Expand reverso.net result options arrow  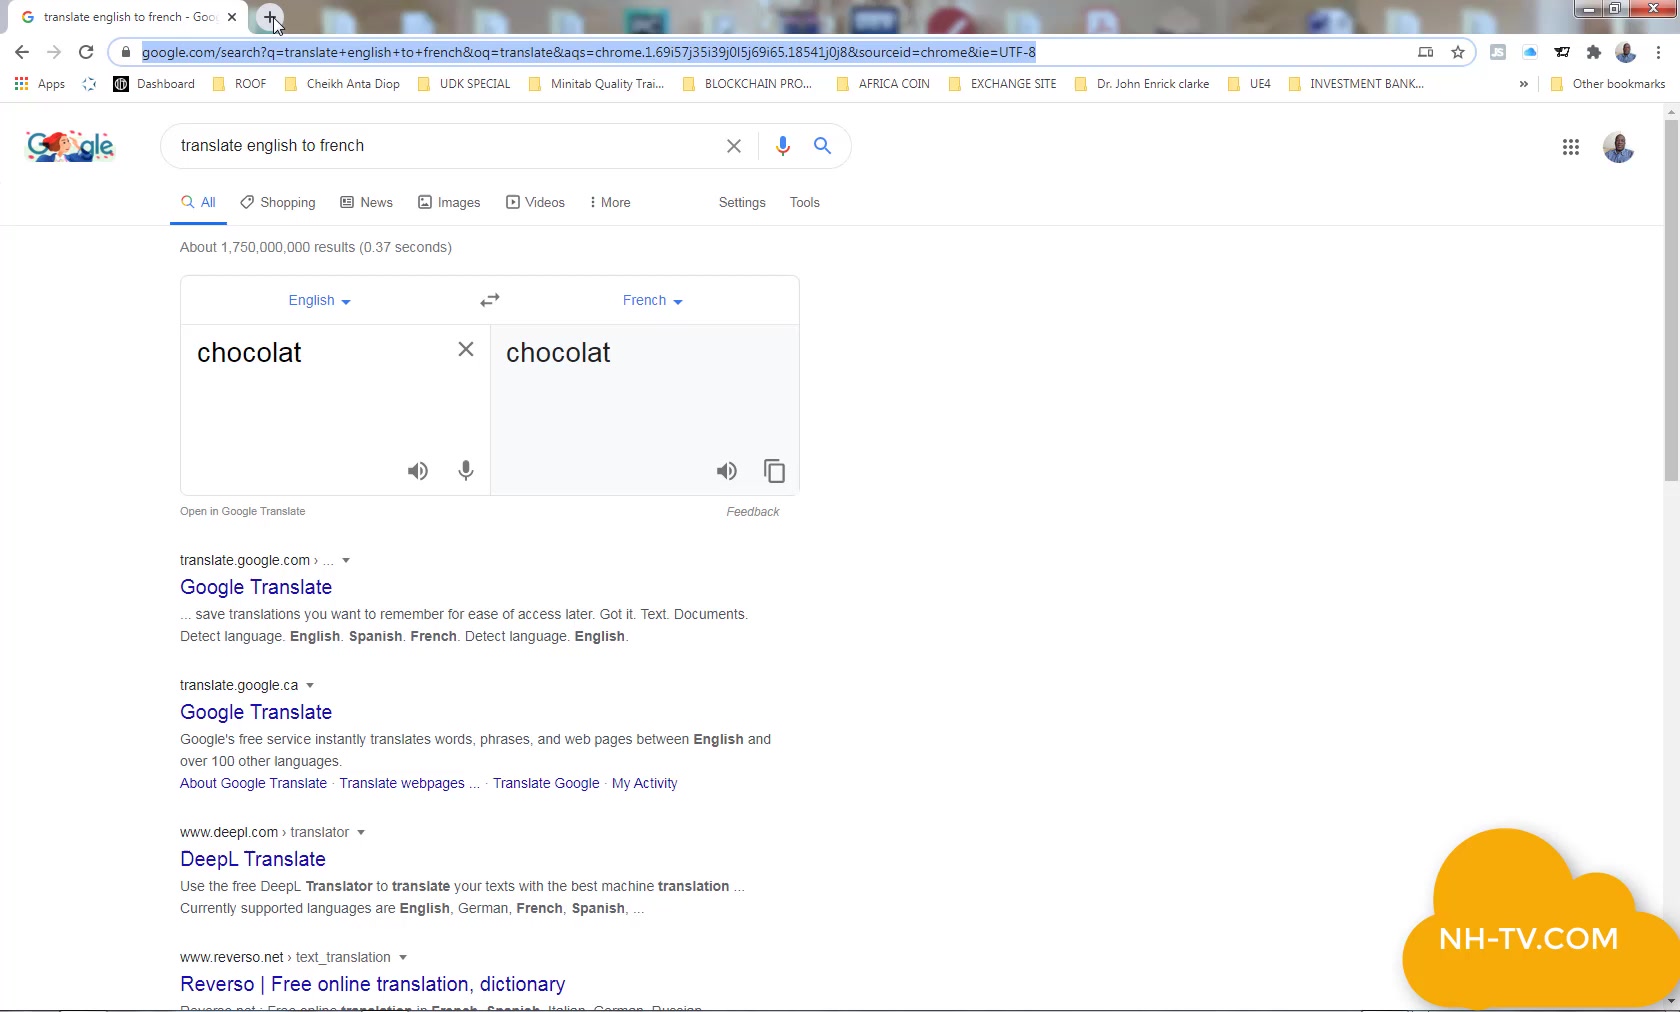(403, 958)
